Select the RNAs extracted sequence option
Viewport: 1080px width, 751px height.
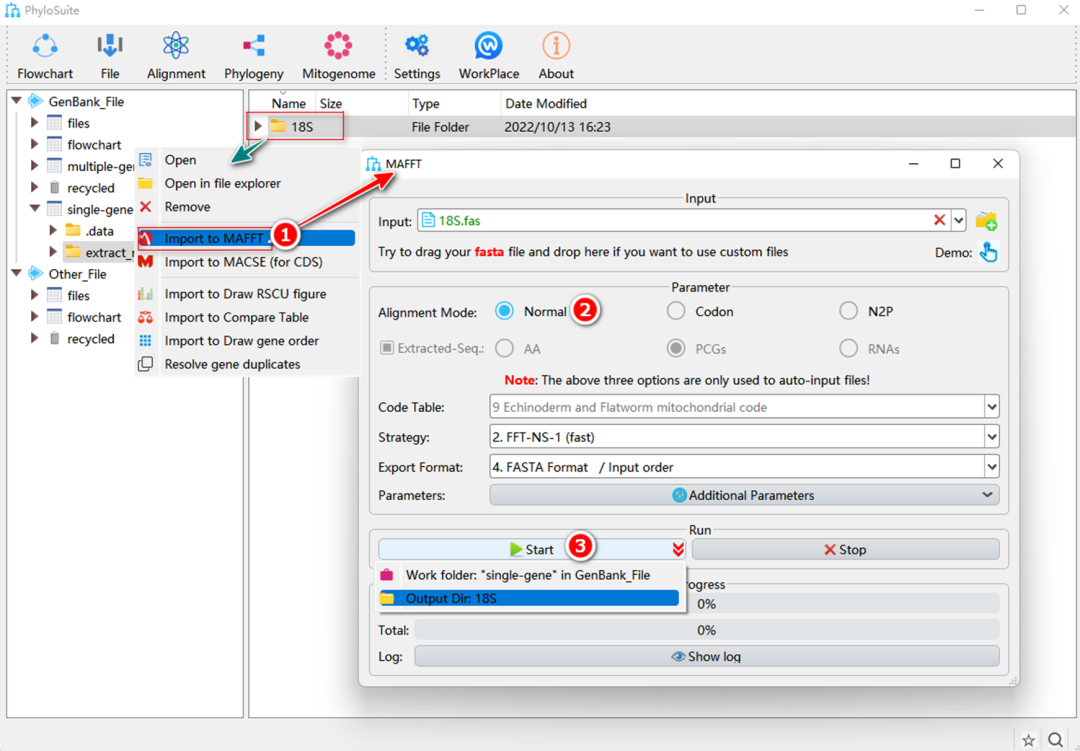tap(848, 349)
